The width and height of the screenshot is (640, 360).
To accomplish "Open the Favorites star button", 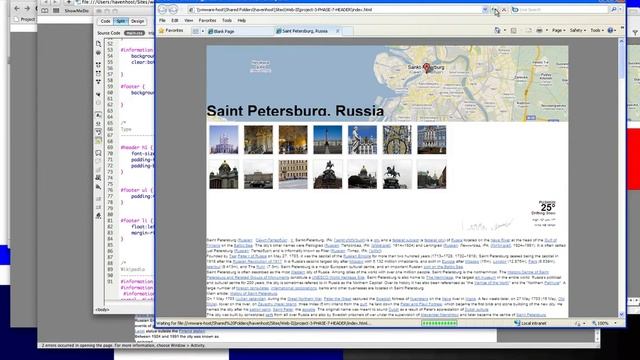I will pyautogui.click(x=171, y=31).
